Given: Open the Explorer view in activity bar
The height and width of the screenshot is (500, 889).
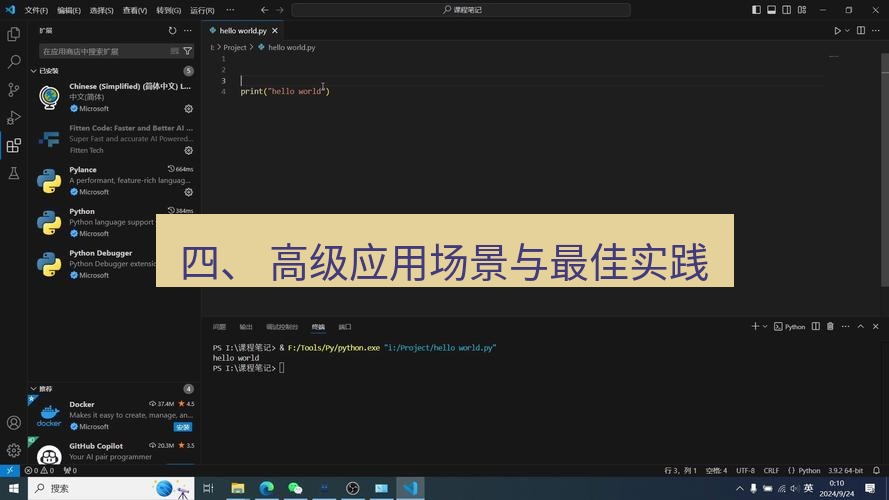Looking at the screenshot, I should 14,34.
